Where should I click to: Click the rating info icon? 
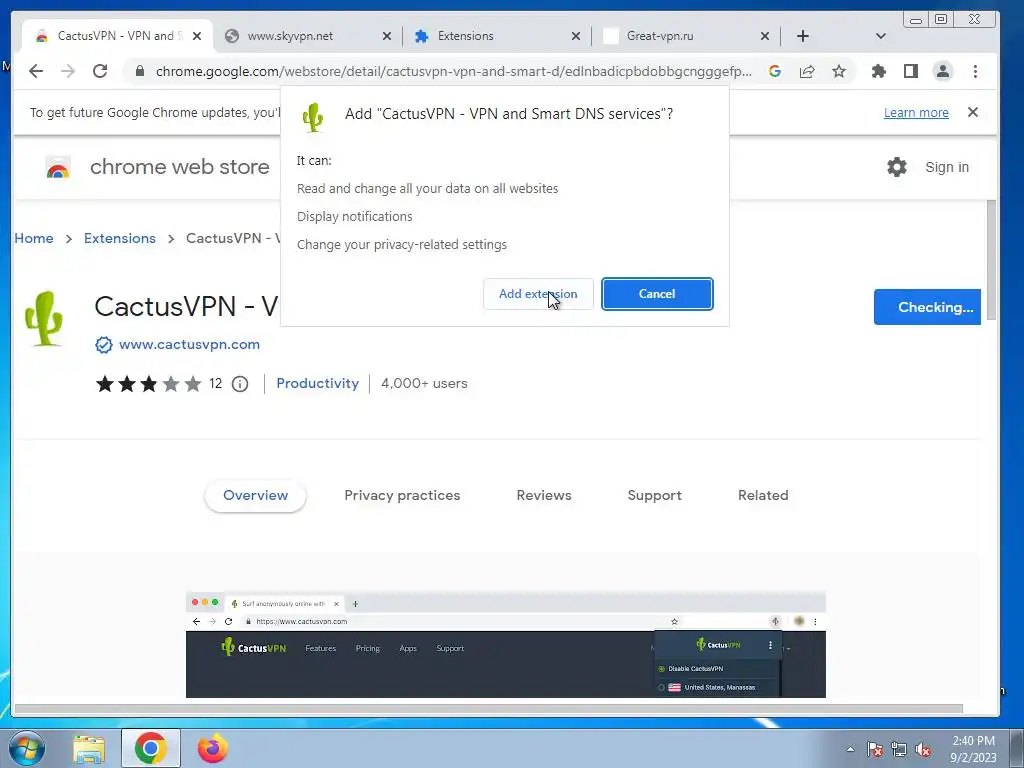pyautogui.click(x=240, y=384)
